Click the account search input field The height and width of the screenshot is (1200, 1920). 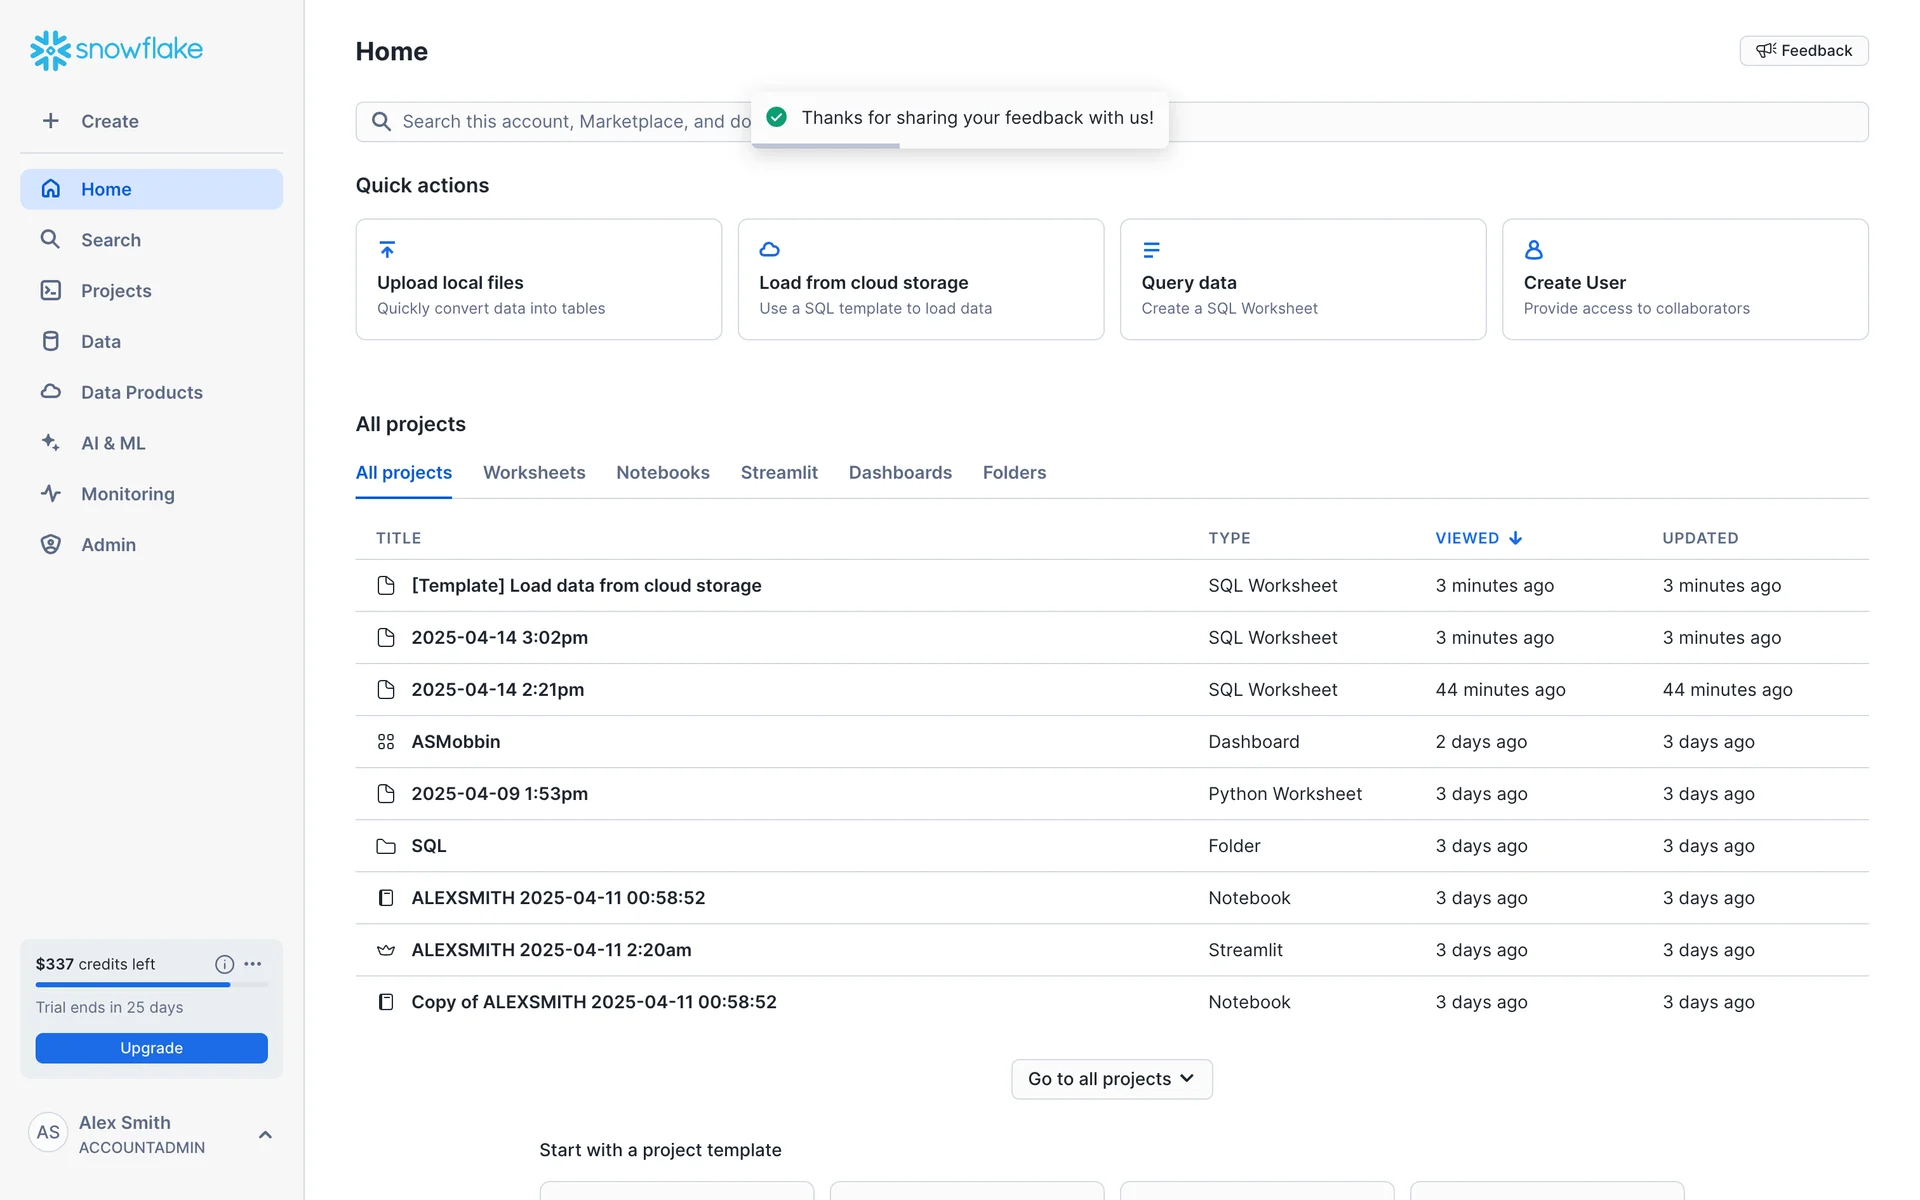pos(560,121)
